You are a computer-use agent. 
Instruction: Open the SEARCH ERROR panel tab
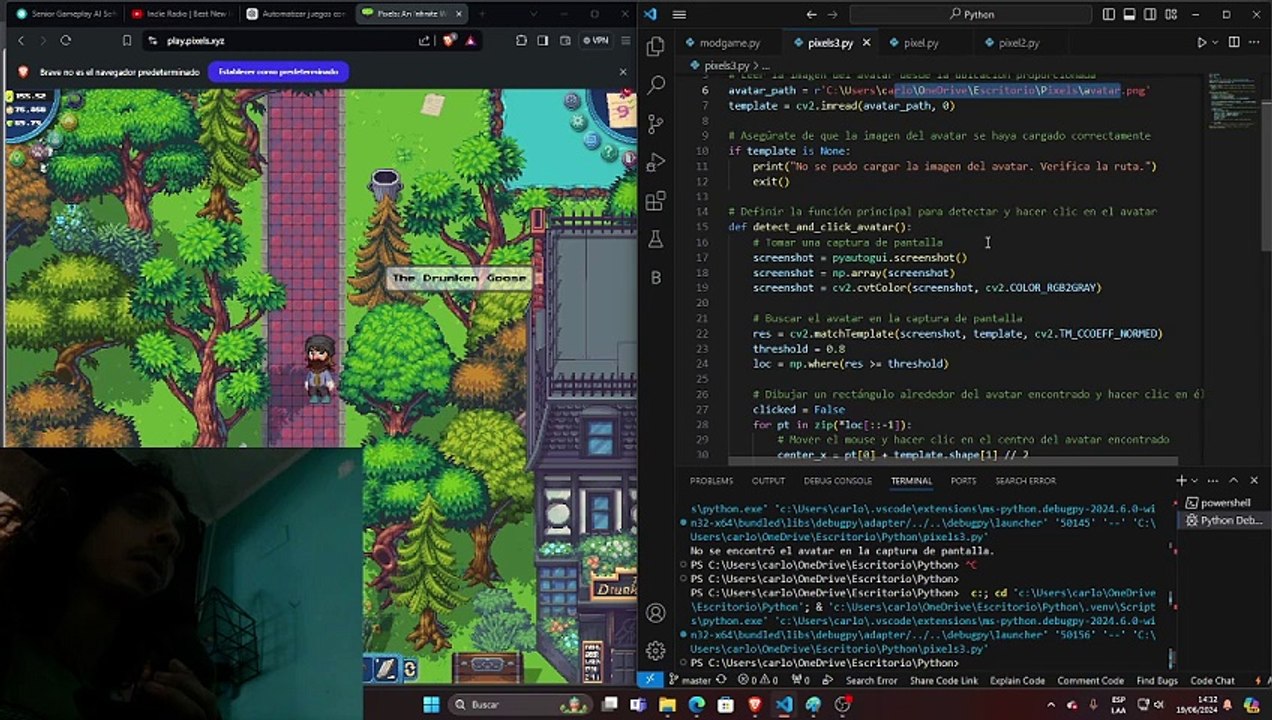coord(1025,481)
